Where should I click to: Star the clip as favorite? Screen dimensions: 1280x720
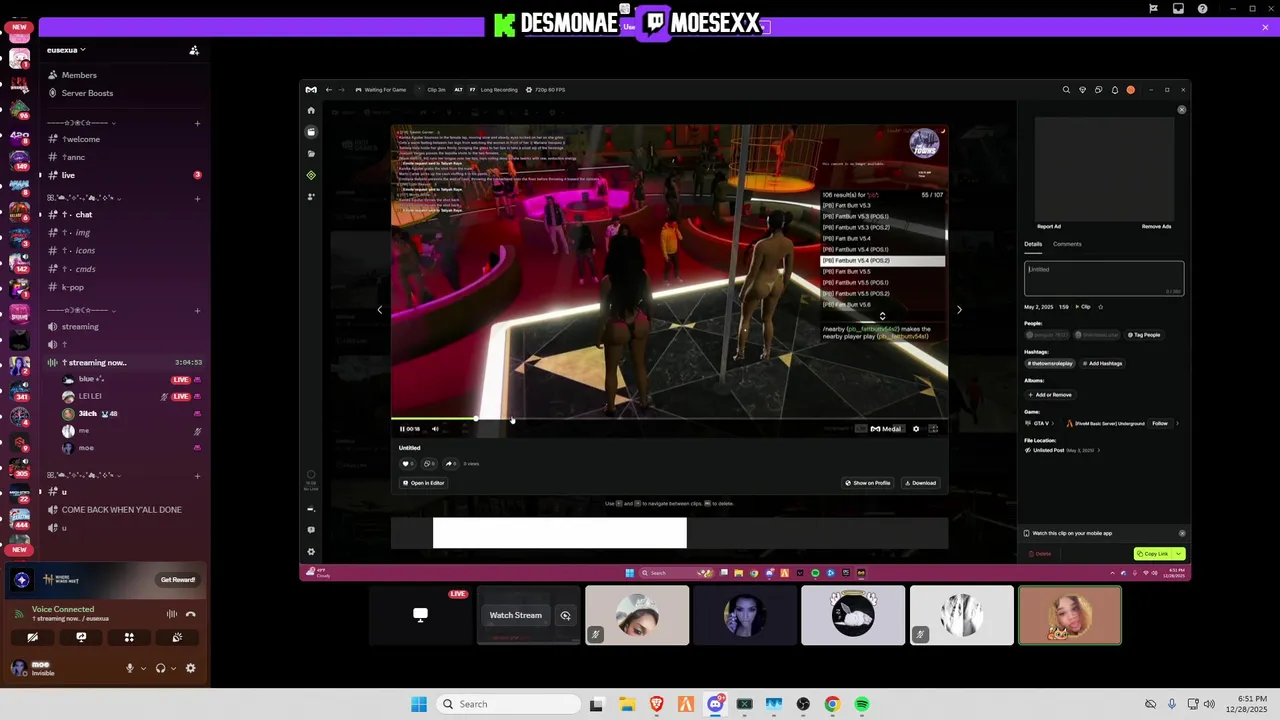point(1100,307)
